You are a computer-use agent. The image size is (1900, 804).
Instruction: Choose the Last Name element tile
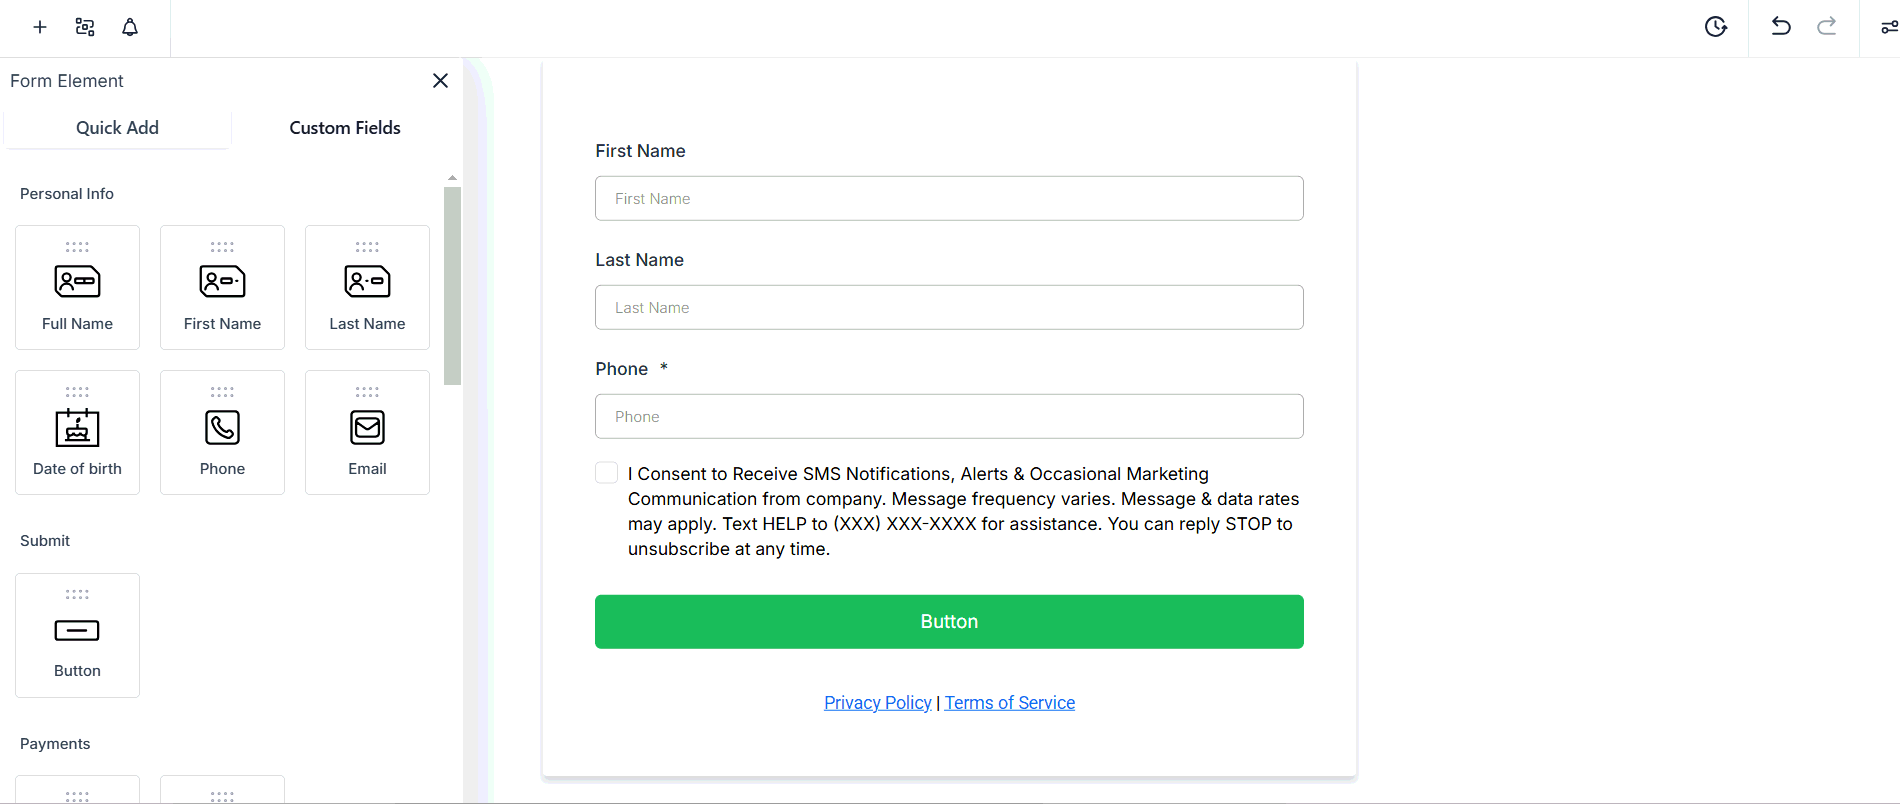tap(367, 287)
